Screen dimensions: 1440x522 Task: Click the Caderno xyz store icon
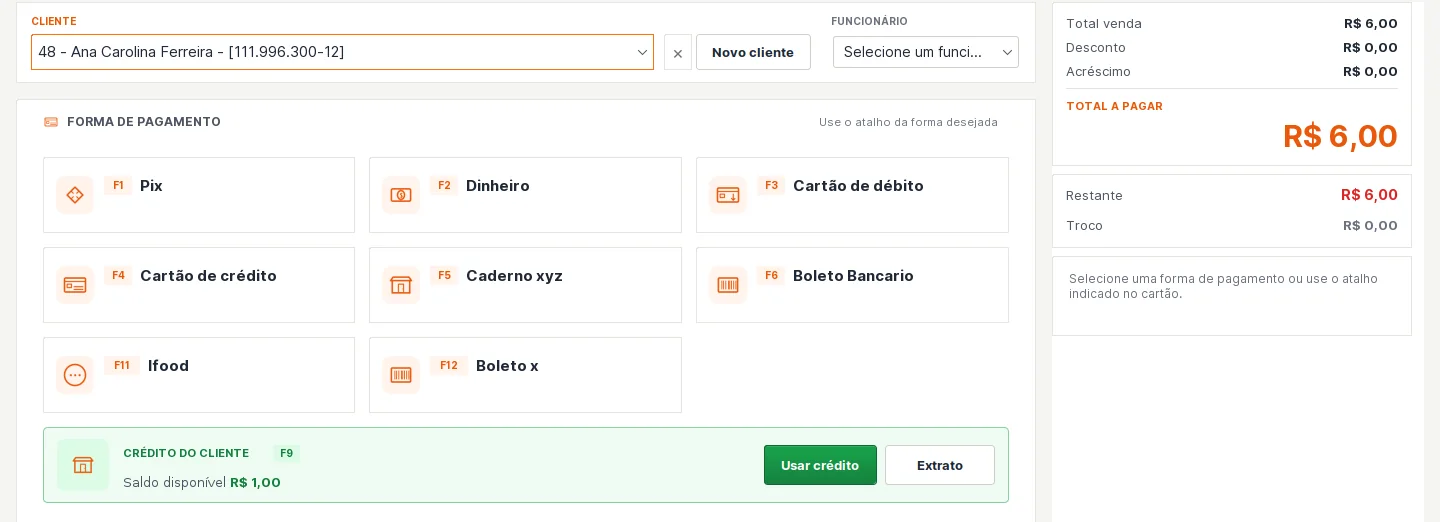401,285
